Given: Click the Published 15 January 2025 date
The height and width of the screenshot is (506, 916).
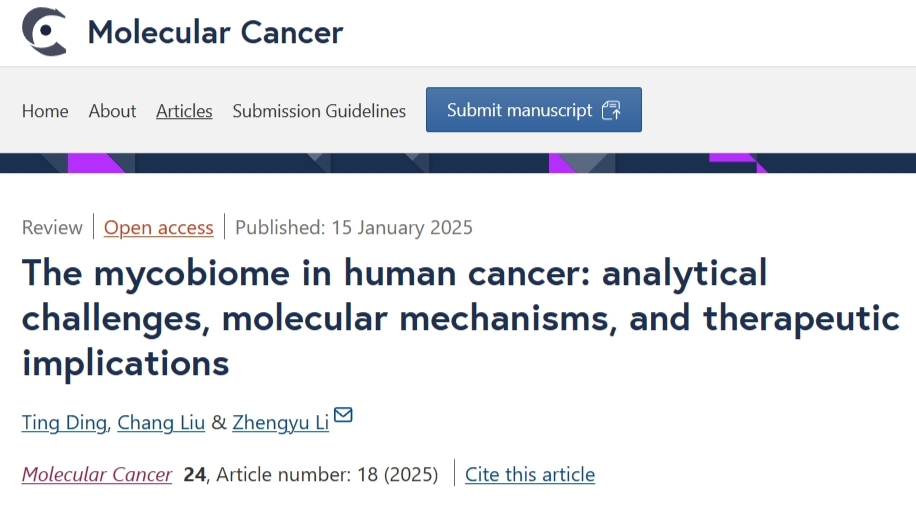Looking at the screenshot, I should pos(353,227).
